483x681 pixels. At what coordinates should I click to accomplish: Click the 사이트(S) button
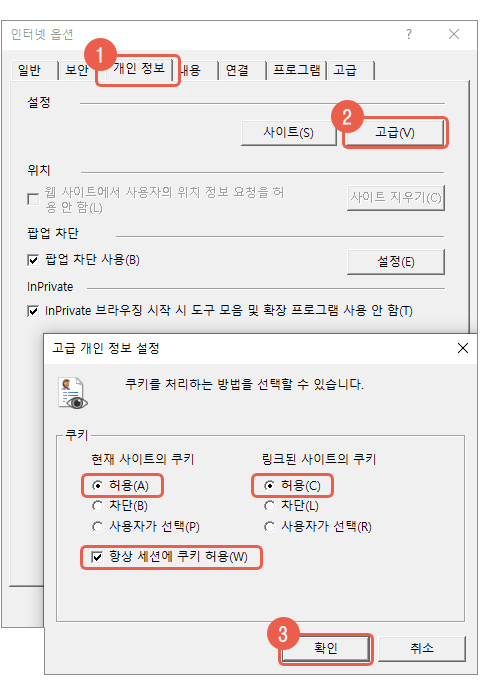point(288,132)
